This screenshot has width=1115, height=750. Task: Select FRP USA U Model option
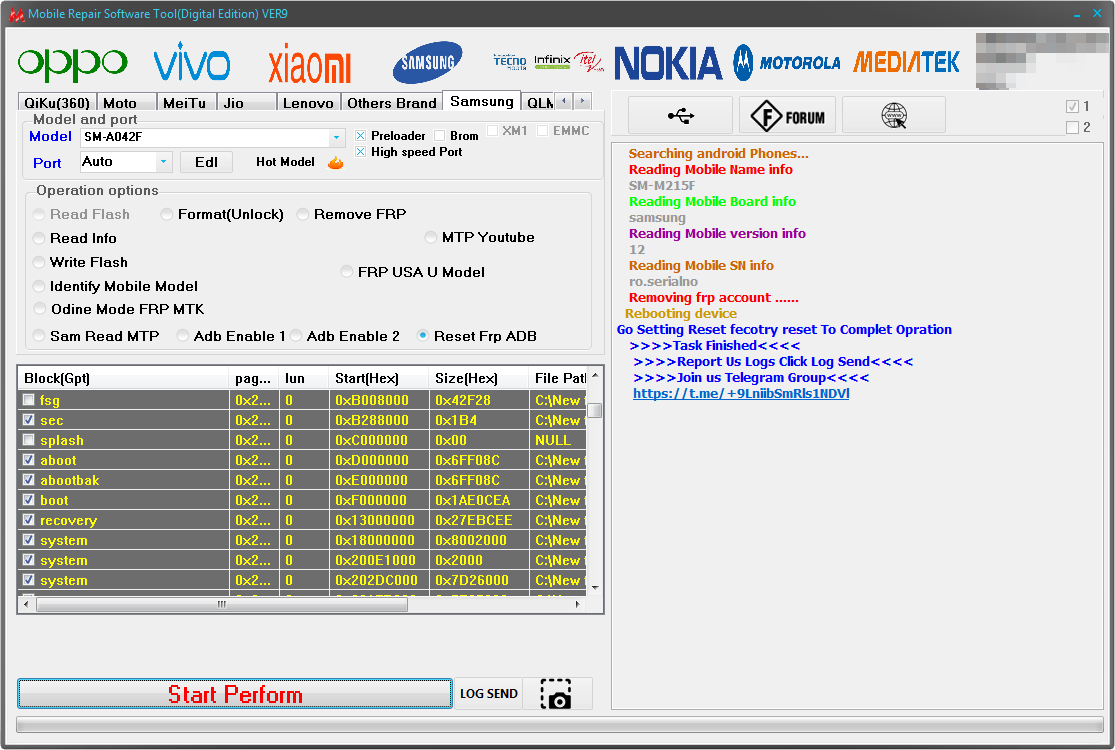347,272
